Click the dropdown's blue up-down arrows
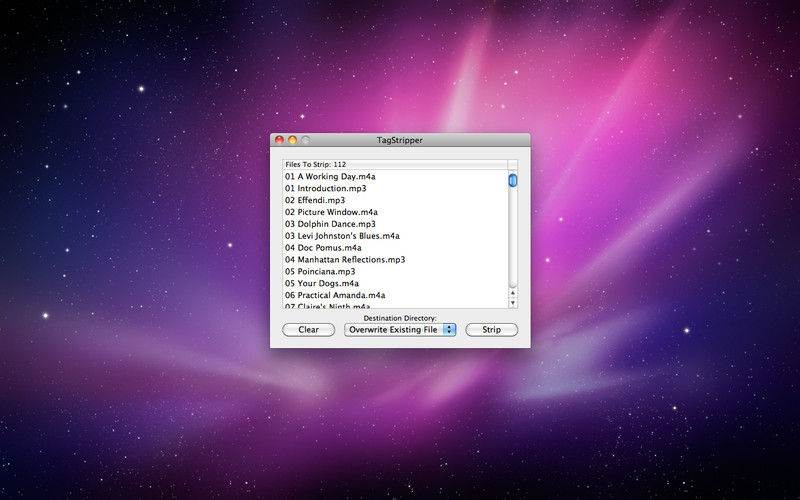 tap(449, 330)
